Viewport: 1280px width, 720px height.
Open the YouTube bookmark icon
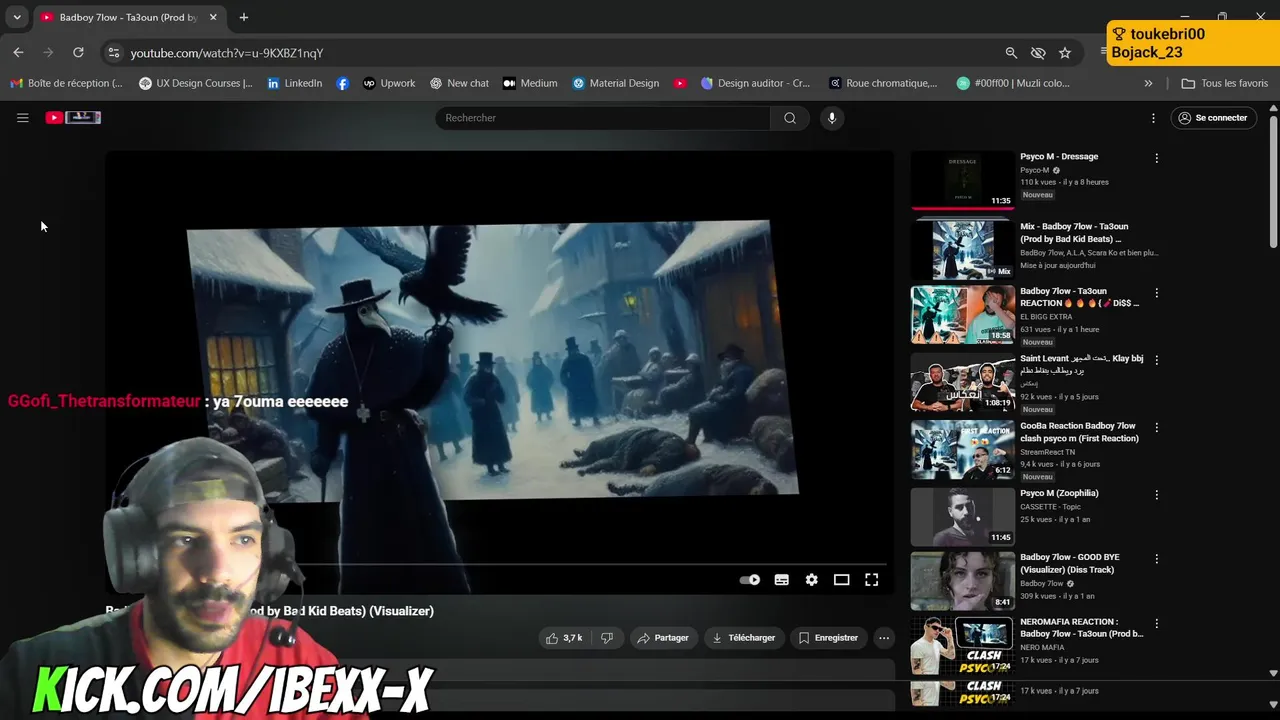[x=680, y=83]
